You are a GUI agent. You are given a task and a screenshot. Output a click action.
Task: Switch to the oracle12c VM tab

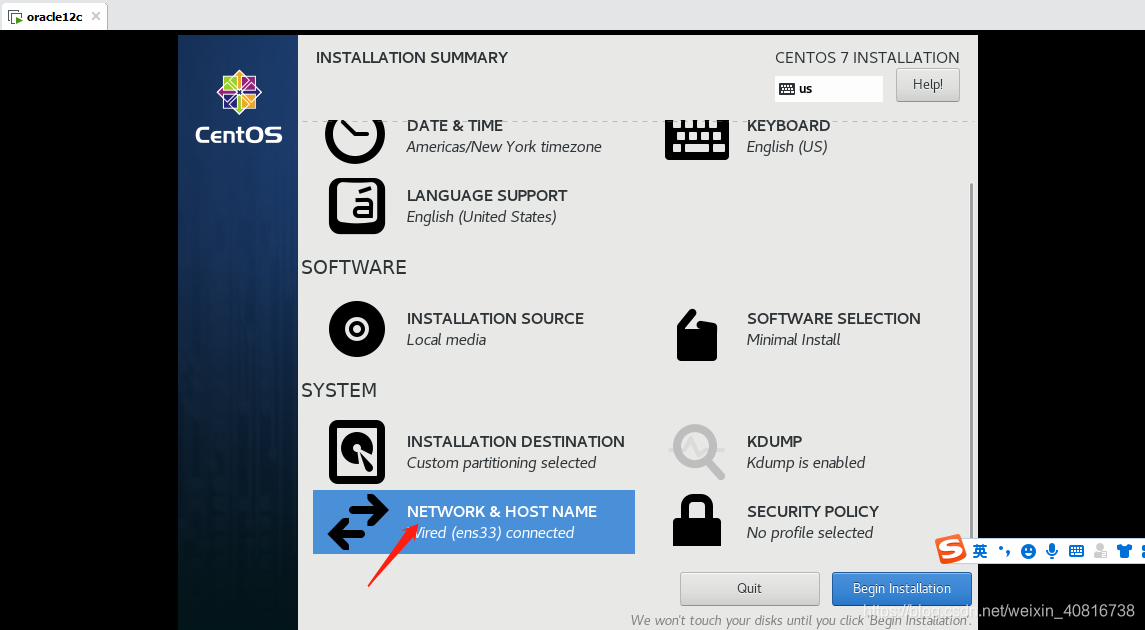pos(54,16)
